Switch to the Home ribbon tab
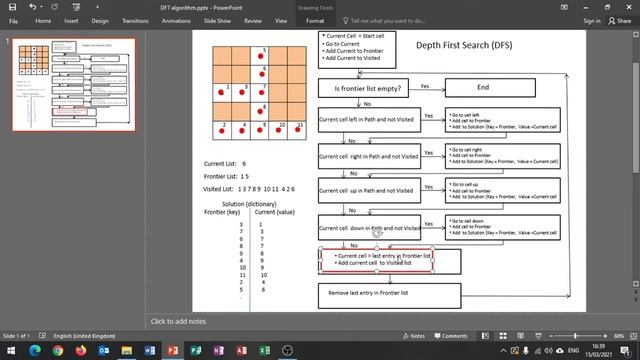Screen dimensions: 640x360 43,21
